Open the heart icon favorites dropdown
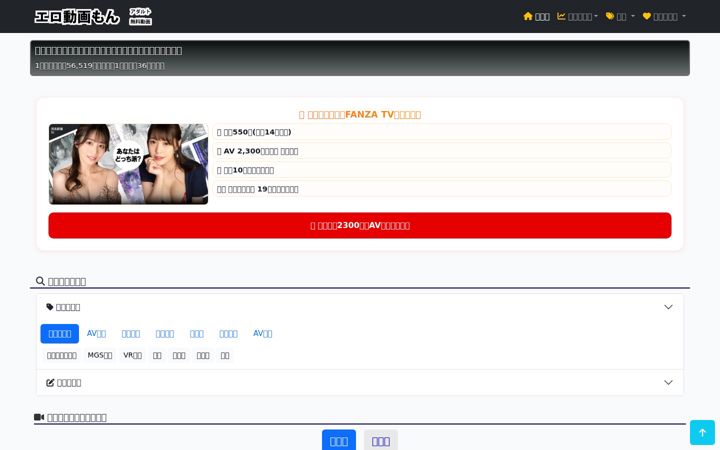The width and height of the screenshot is (720, 450). [x=664, y=17]
